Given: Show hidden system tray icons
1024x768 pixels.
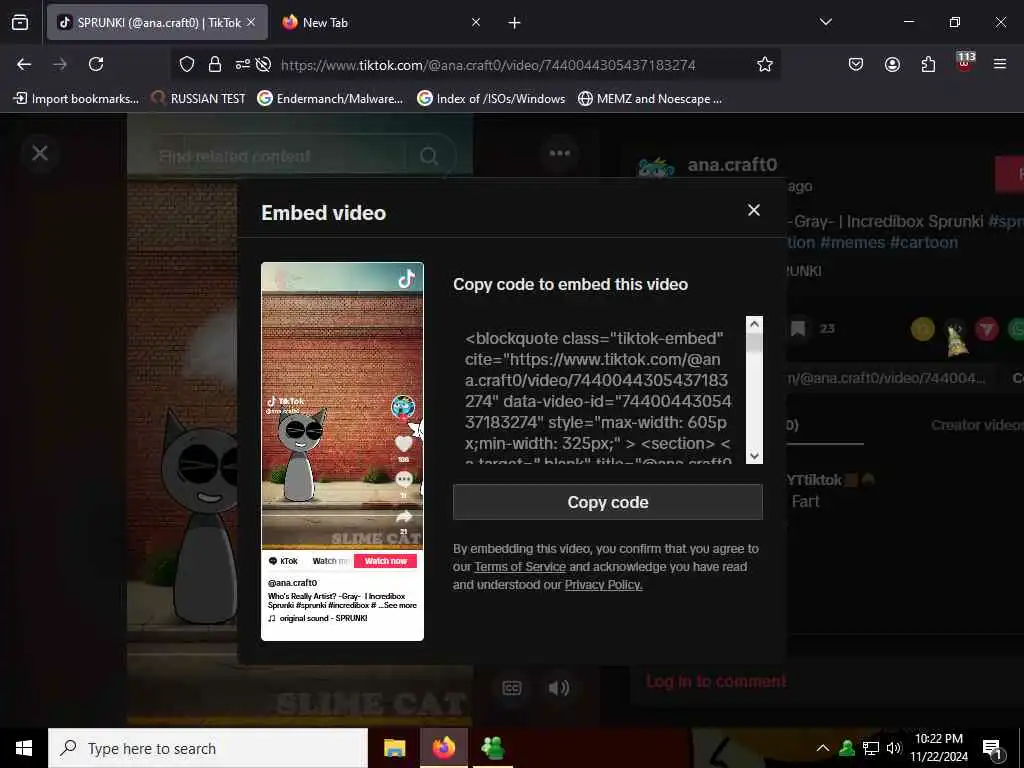Looking at the screenshot, I should coord(823,748).
